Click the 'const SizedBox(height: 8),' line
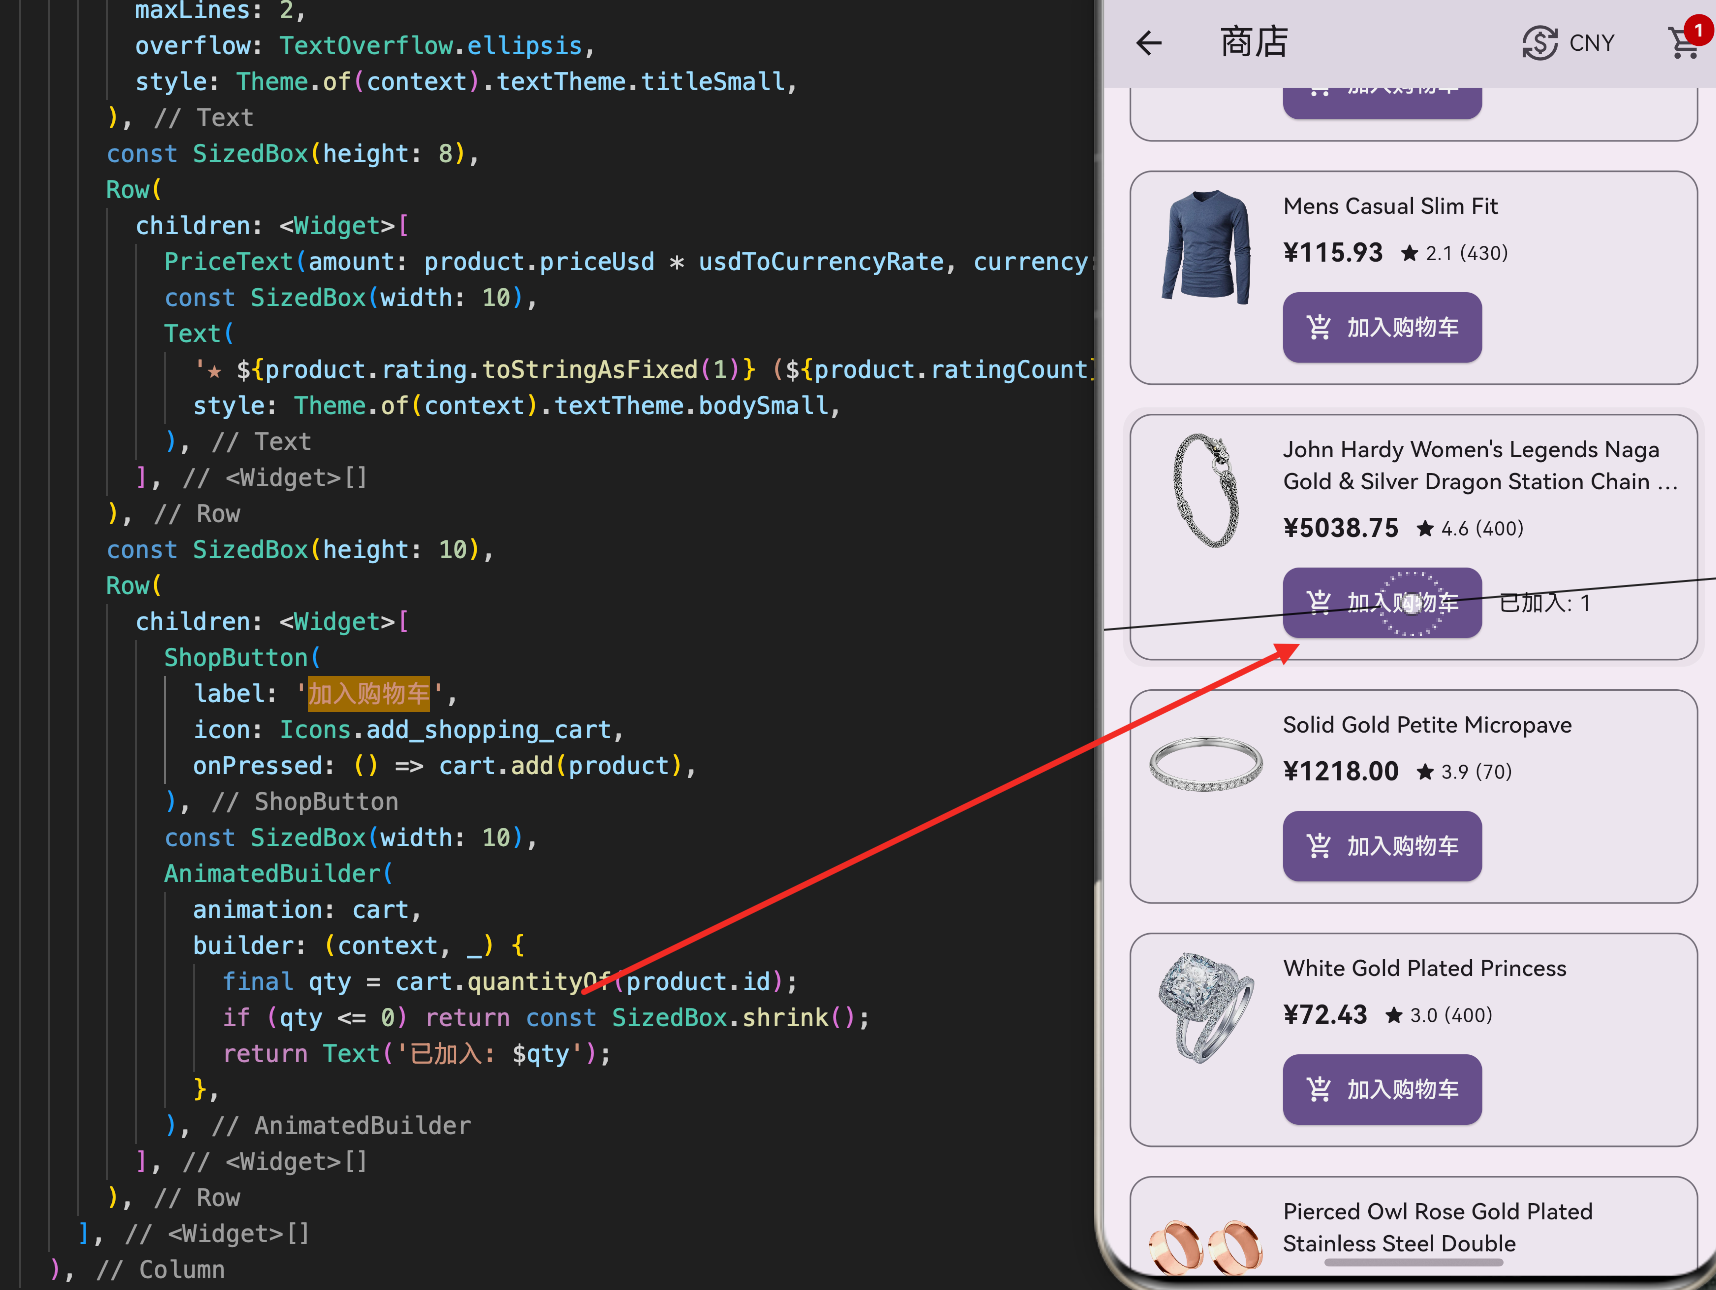This screenshot has height=1290, width=1716. click(293, 154)
